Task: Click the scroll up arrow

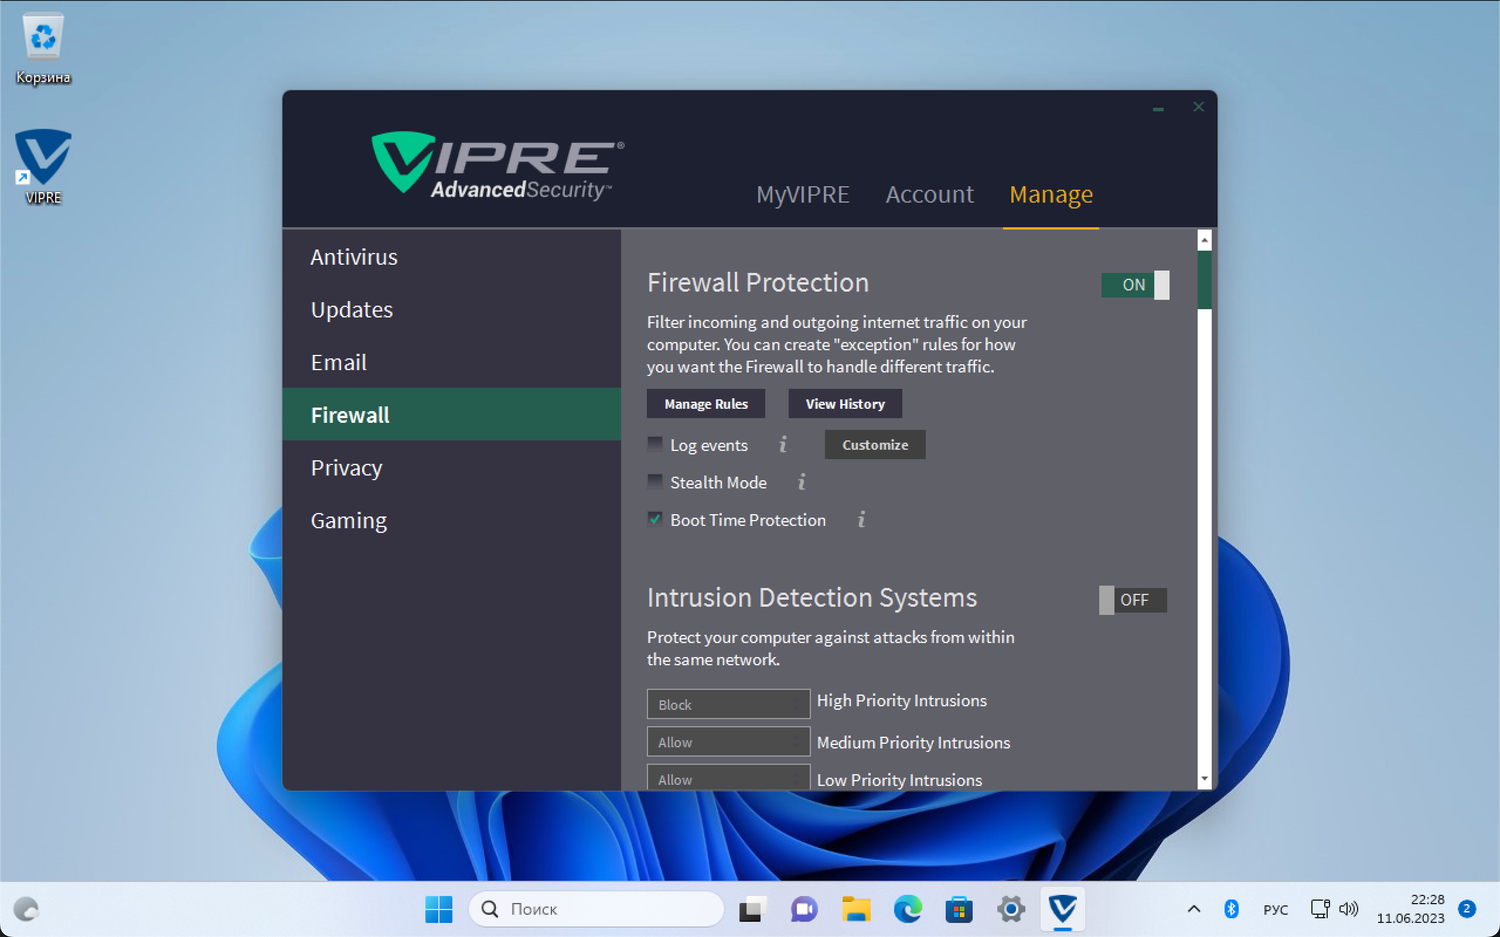Action: tap(1204, 240)
